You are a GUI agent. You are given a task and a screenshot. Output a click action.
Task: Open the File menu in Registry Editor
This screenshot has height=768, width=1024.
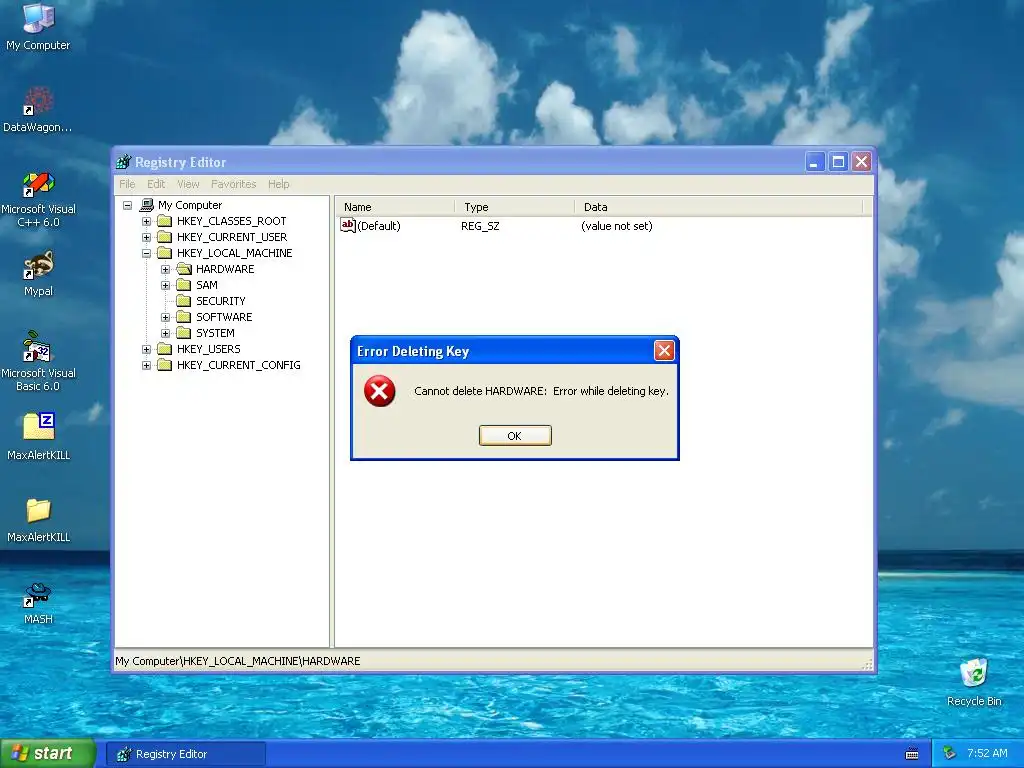(127, 184)
